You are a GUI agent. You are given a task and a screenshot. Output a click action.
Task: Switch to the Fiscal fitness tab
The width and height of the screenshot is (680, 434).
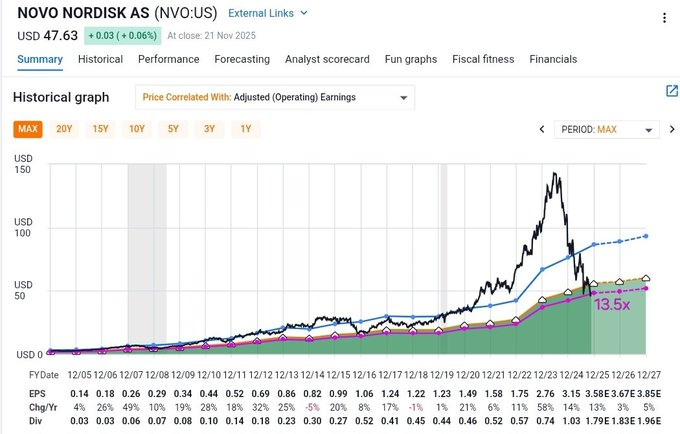click(x=483, y=59)
